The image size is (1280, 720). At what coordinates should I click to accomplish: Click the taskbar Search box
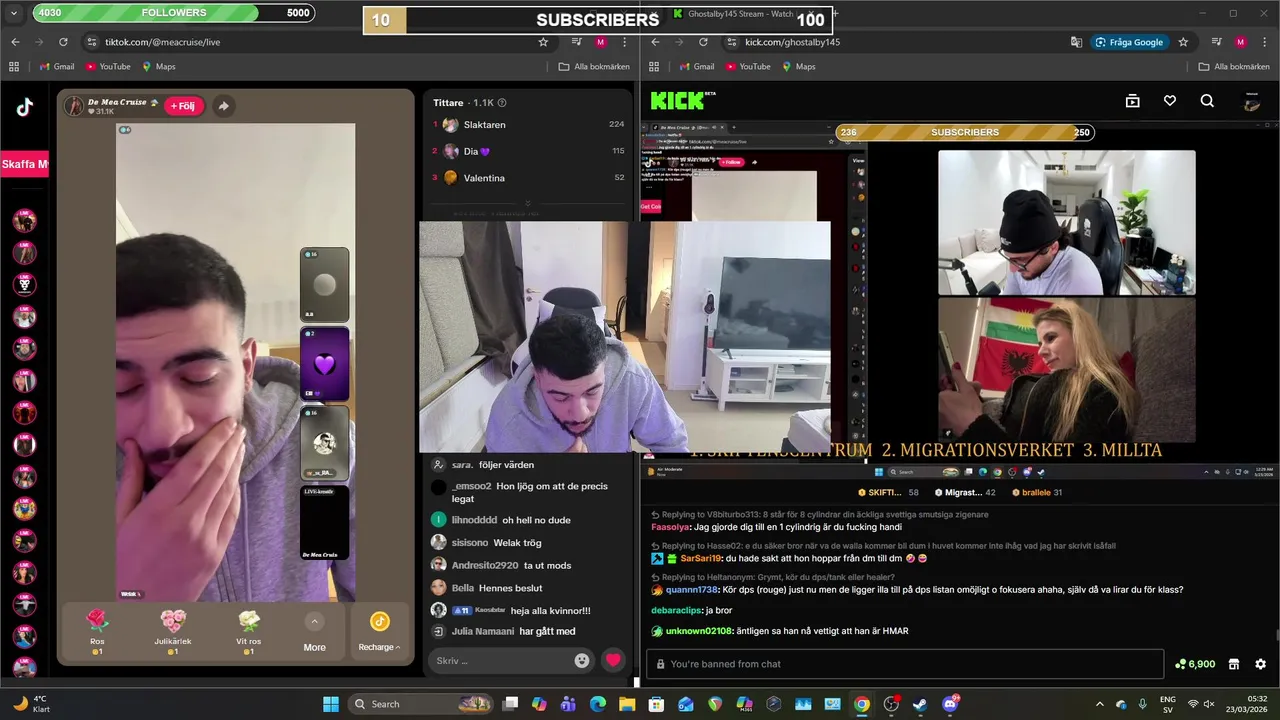[421, 704]
